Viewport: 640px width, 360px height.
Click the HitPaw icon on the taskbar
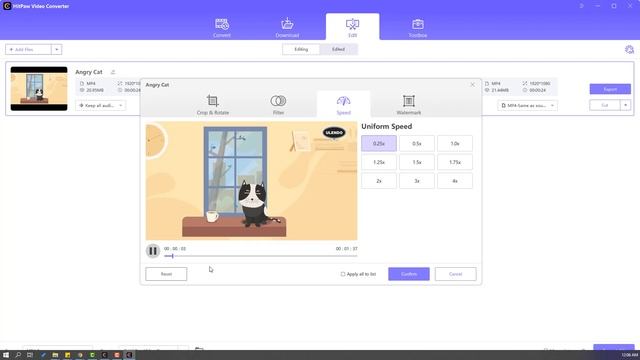[129, 355]
